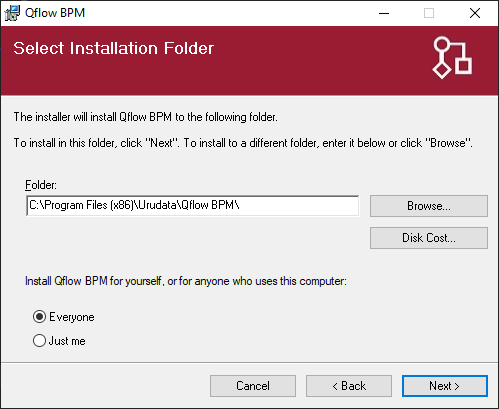Minimize the Qflow BPM installer window
The width and height of the screenshot is (499, 409).
[384, 13]
